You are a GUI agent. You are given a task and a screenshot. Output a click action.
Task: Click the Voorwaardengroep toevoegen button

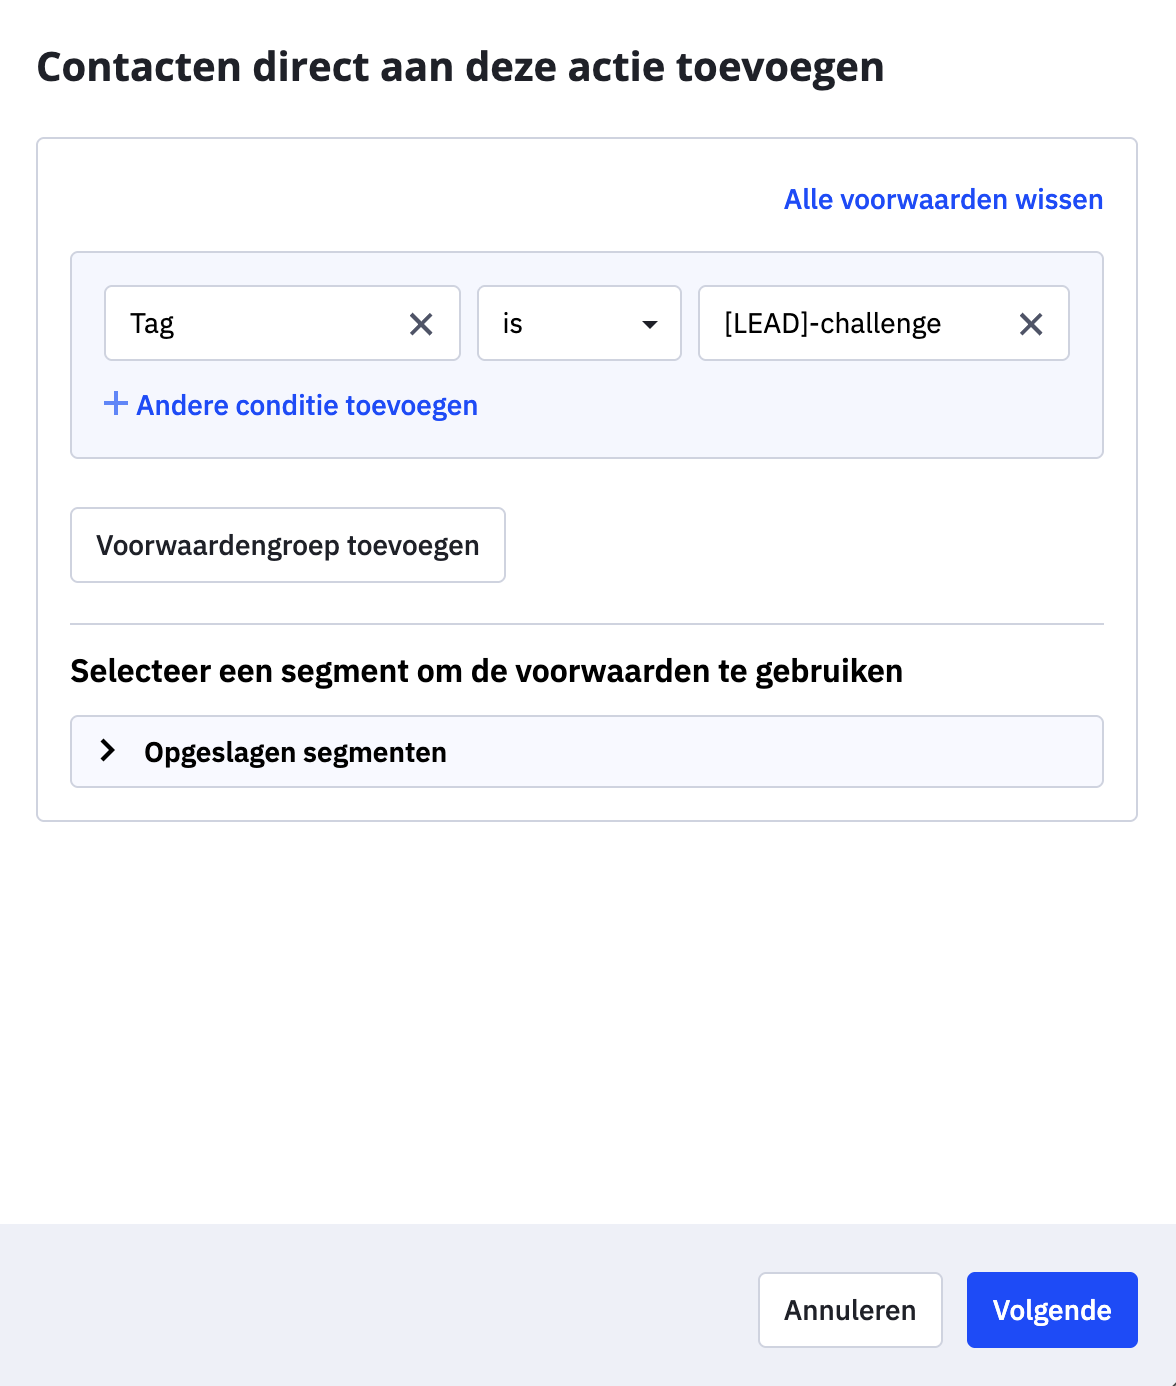pos(287,545)
